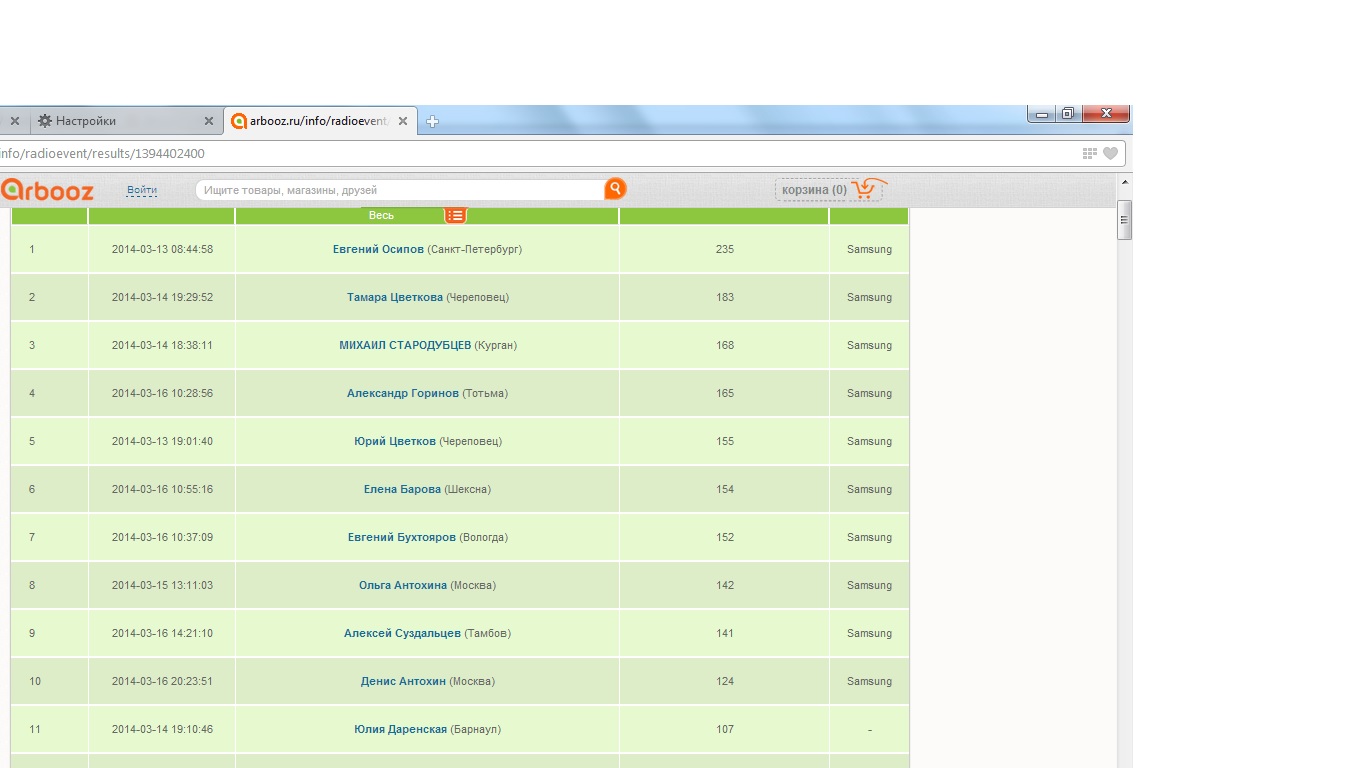
Task: Click the Войти login link
Action: click(142, 190)
